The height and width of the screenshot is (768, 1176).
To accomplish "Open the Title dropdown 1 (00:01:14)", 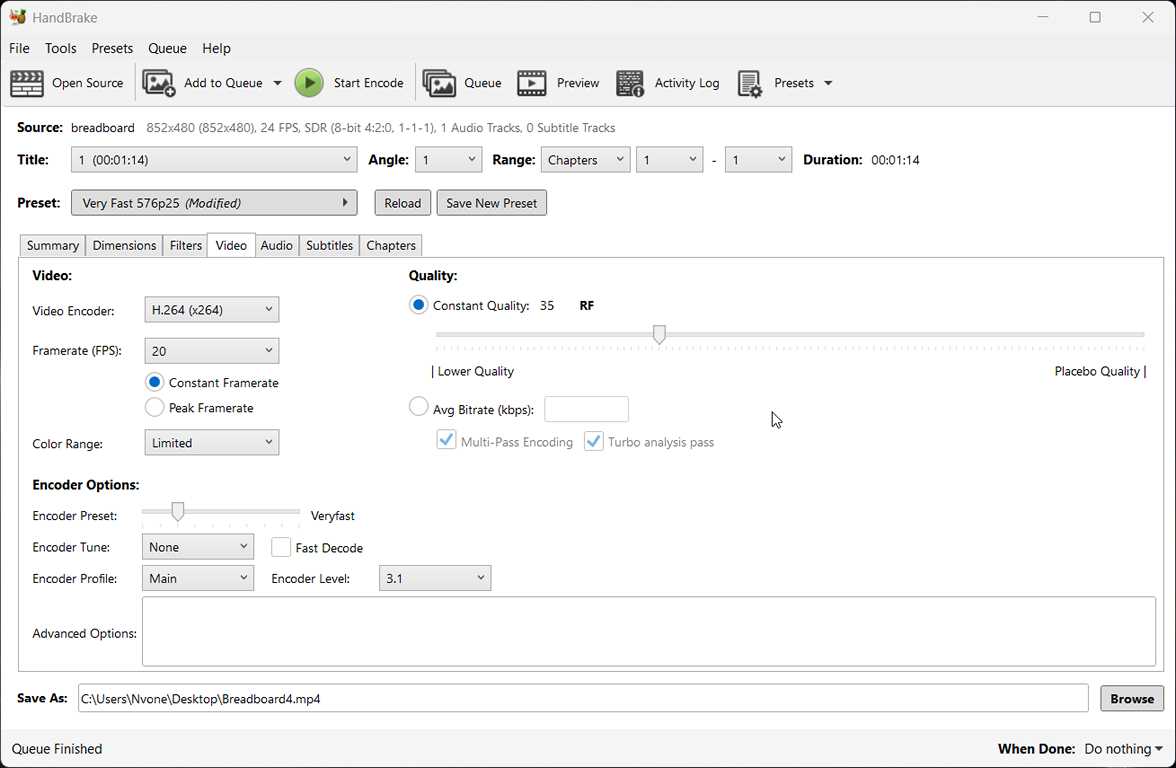I will click(214, 160).
